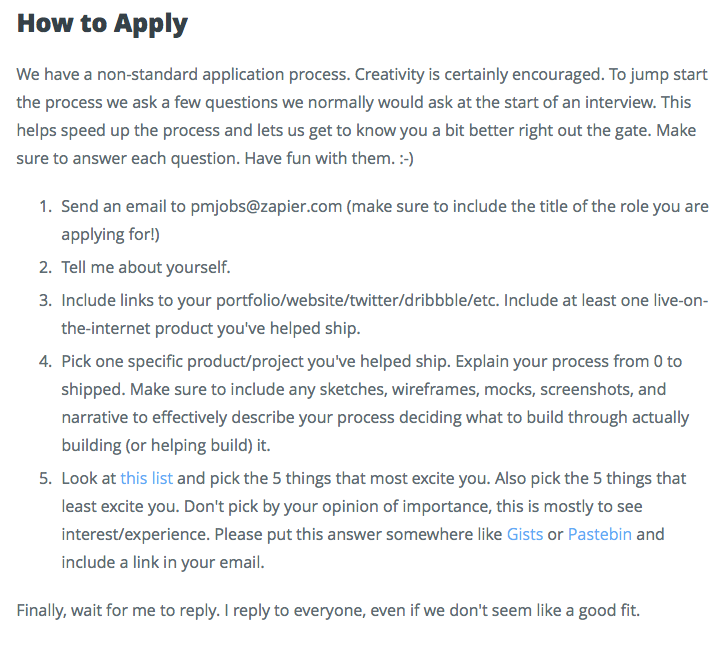Click the number 4 list marker

point(45,361)
